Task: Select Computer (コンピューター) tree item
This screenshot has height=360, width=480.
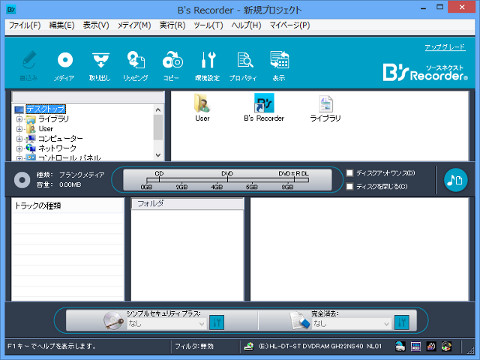Action: click(x=60, y=139)
